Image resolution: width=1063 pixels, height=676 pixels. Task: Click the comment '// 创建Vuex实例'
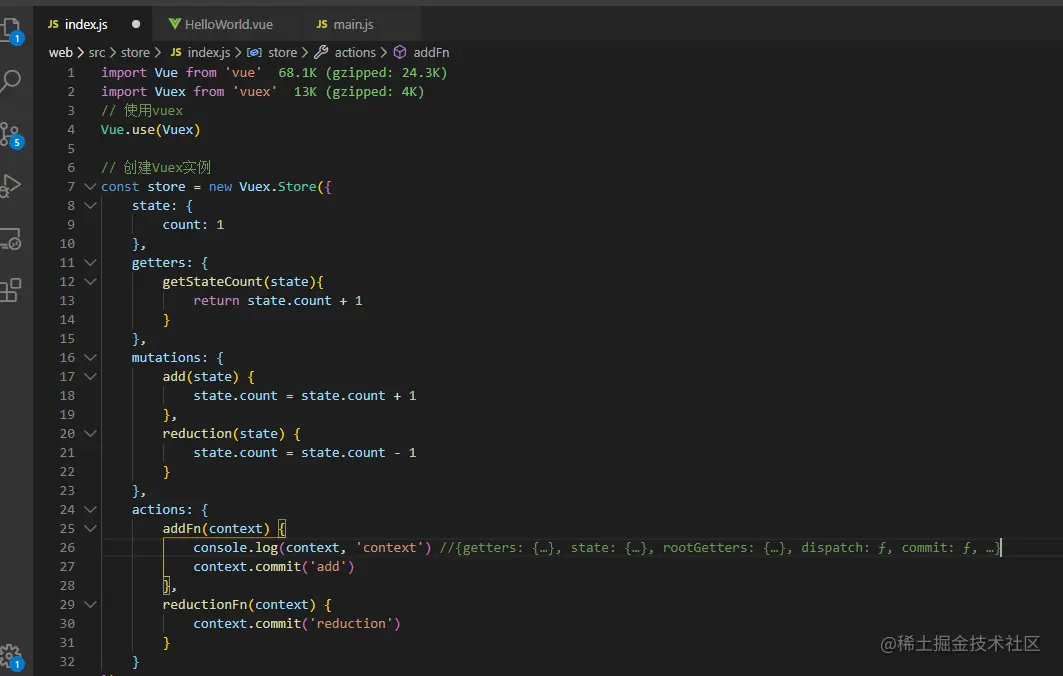tap(156, 167)
